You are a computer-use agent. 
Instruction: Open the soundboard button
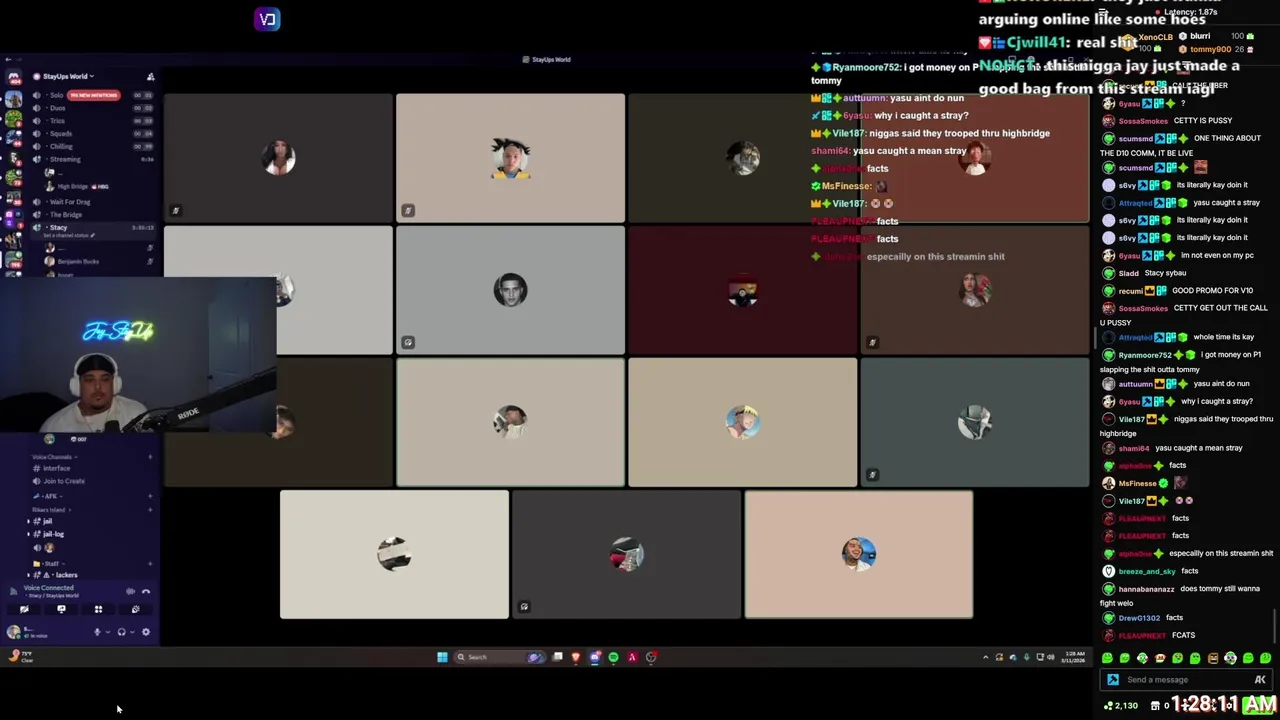(x=135, y=609)
